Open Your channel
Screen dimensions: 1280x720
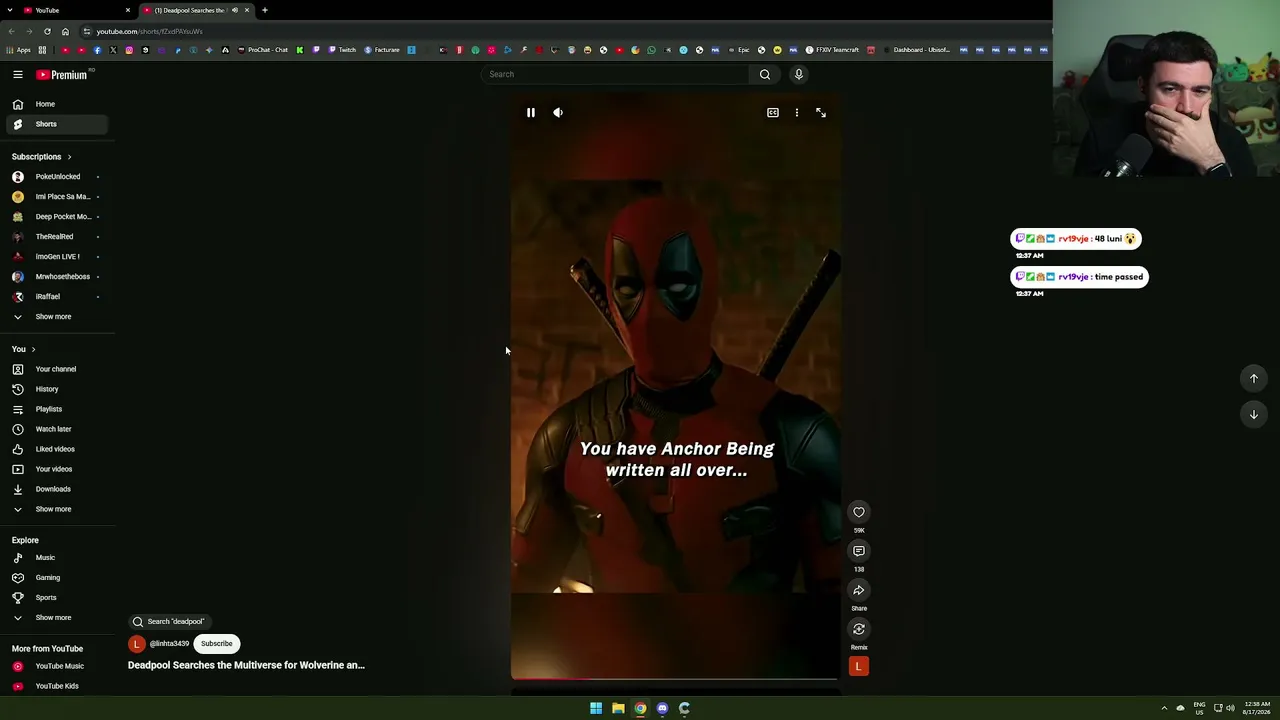(x=57, y=369)
